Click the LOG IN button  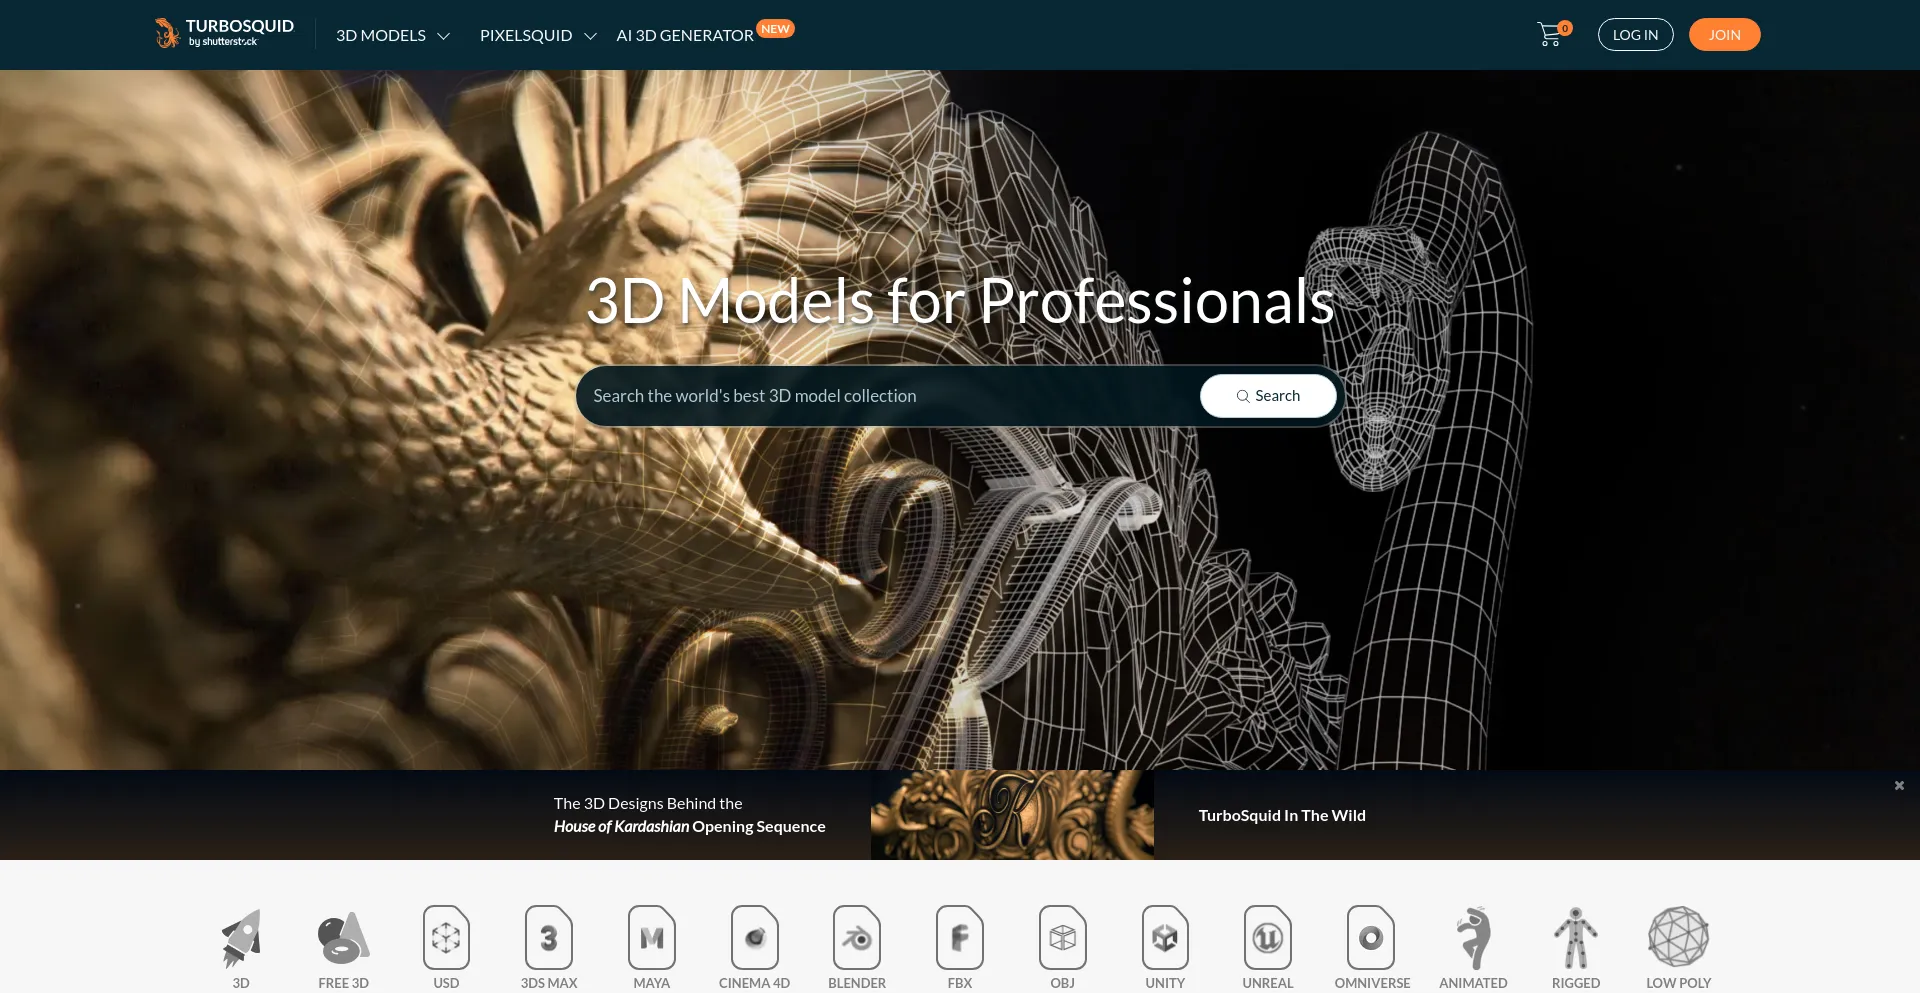pyautogui.click(x=1635, y=35)
